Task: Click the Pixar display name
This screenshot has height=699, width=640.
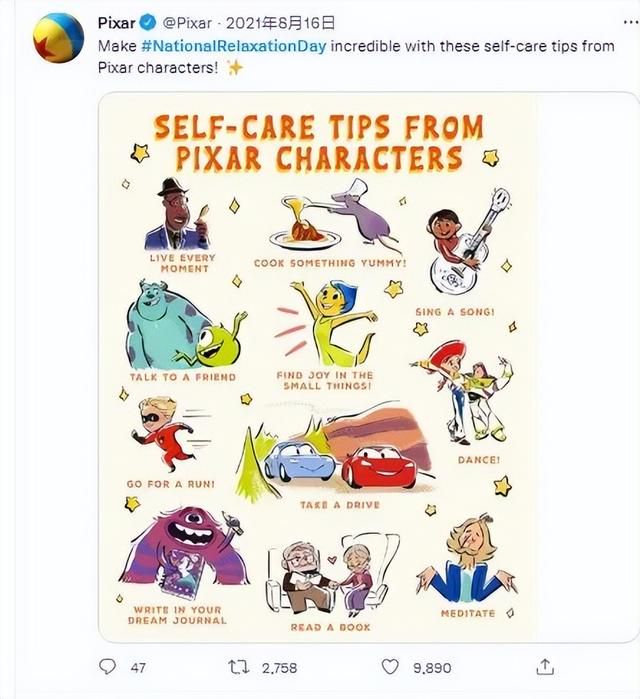Action: click(116, 23)
